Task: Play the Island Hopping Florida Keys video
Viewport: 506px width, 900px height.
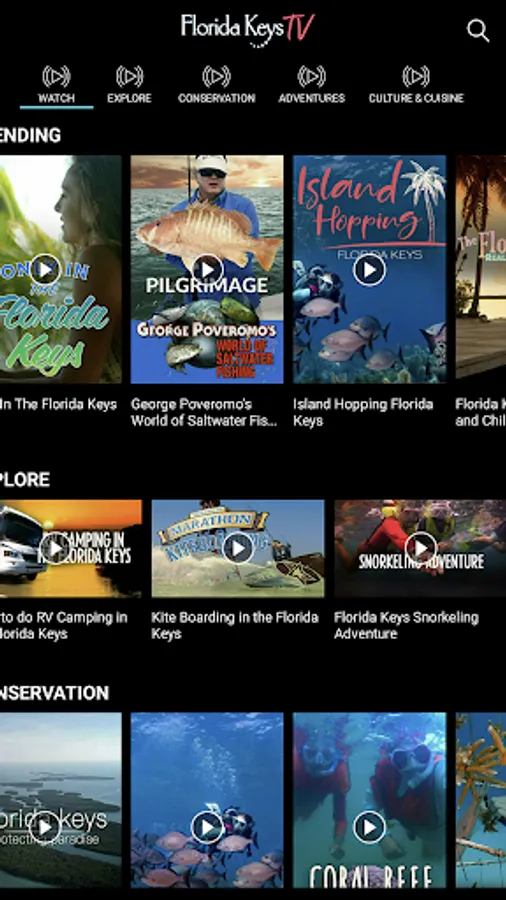Action: 369,269
